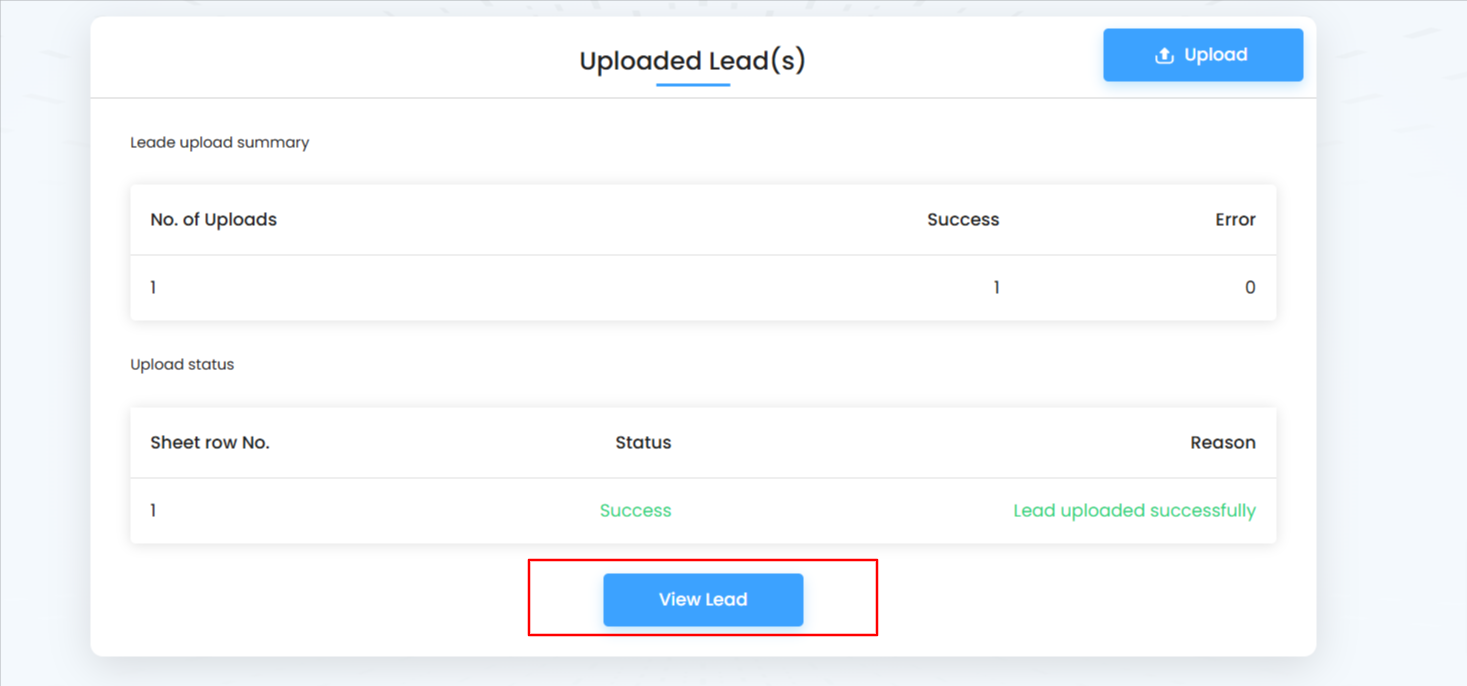Select the Success count value in the summary
Viewport: 1467px width, 686px height.
coord(996,288)
